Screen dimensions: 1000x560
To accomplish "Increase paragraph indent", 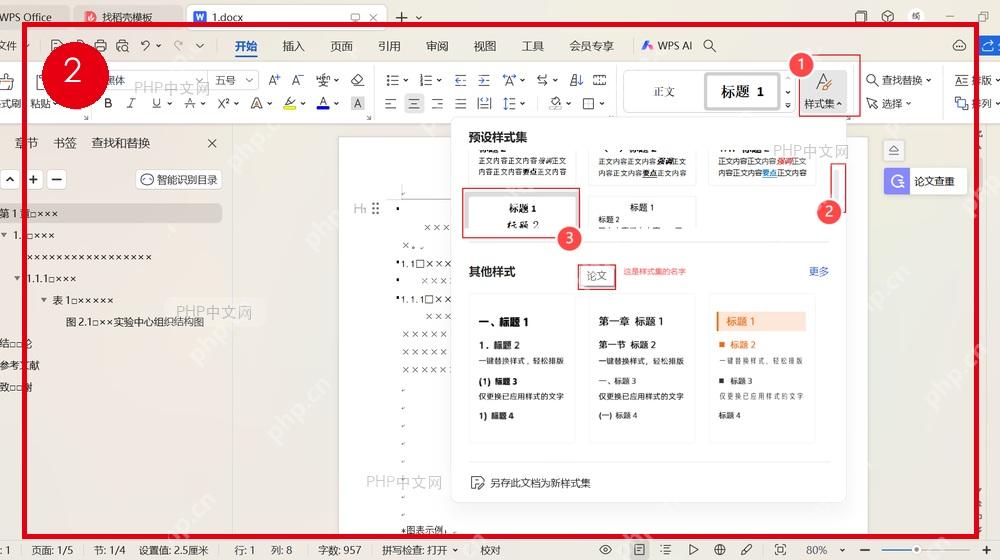I will 484,80.
